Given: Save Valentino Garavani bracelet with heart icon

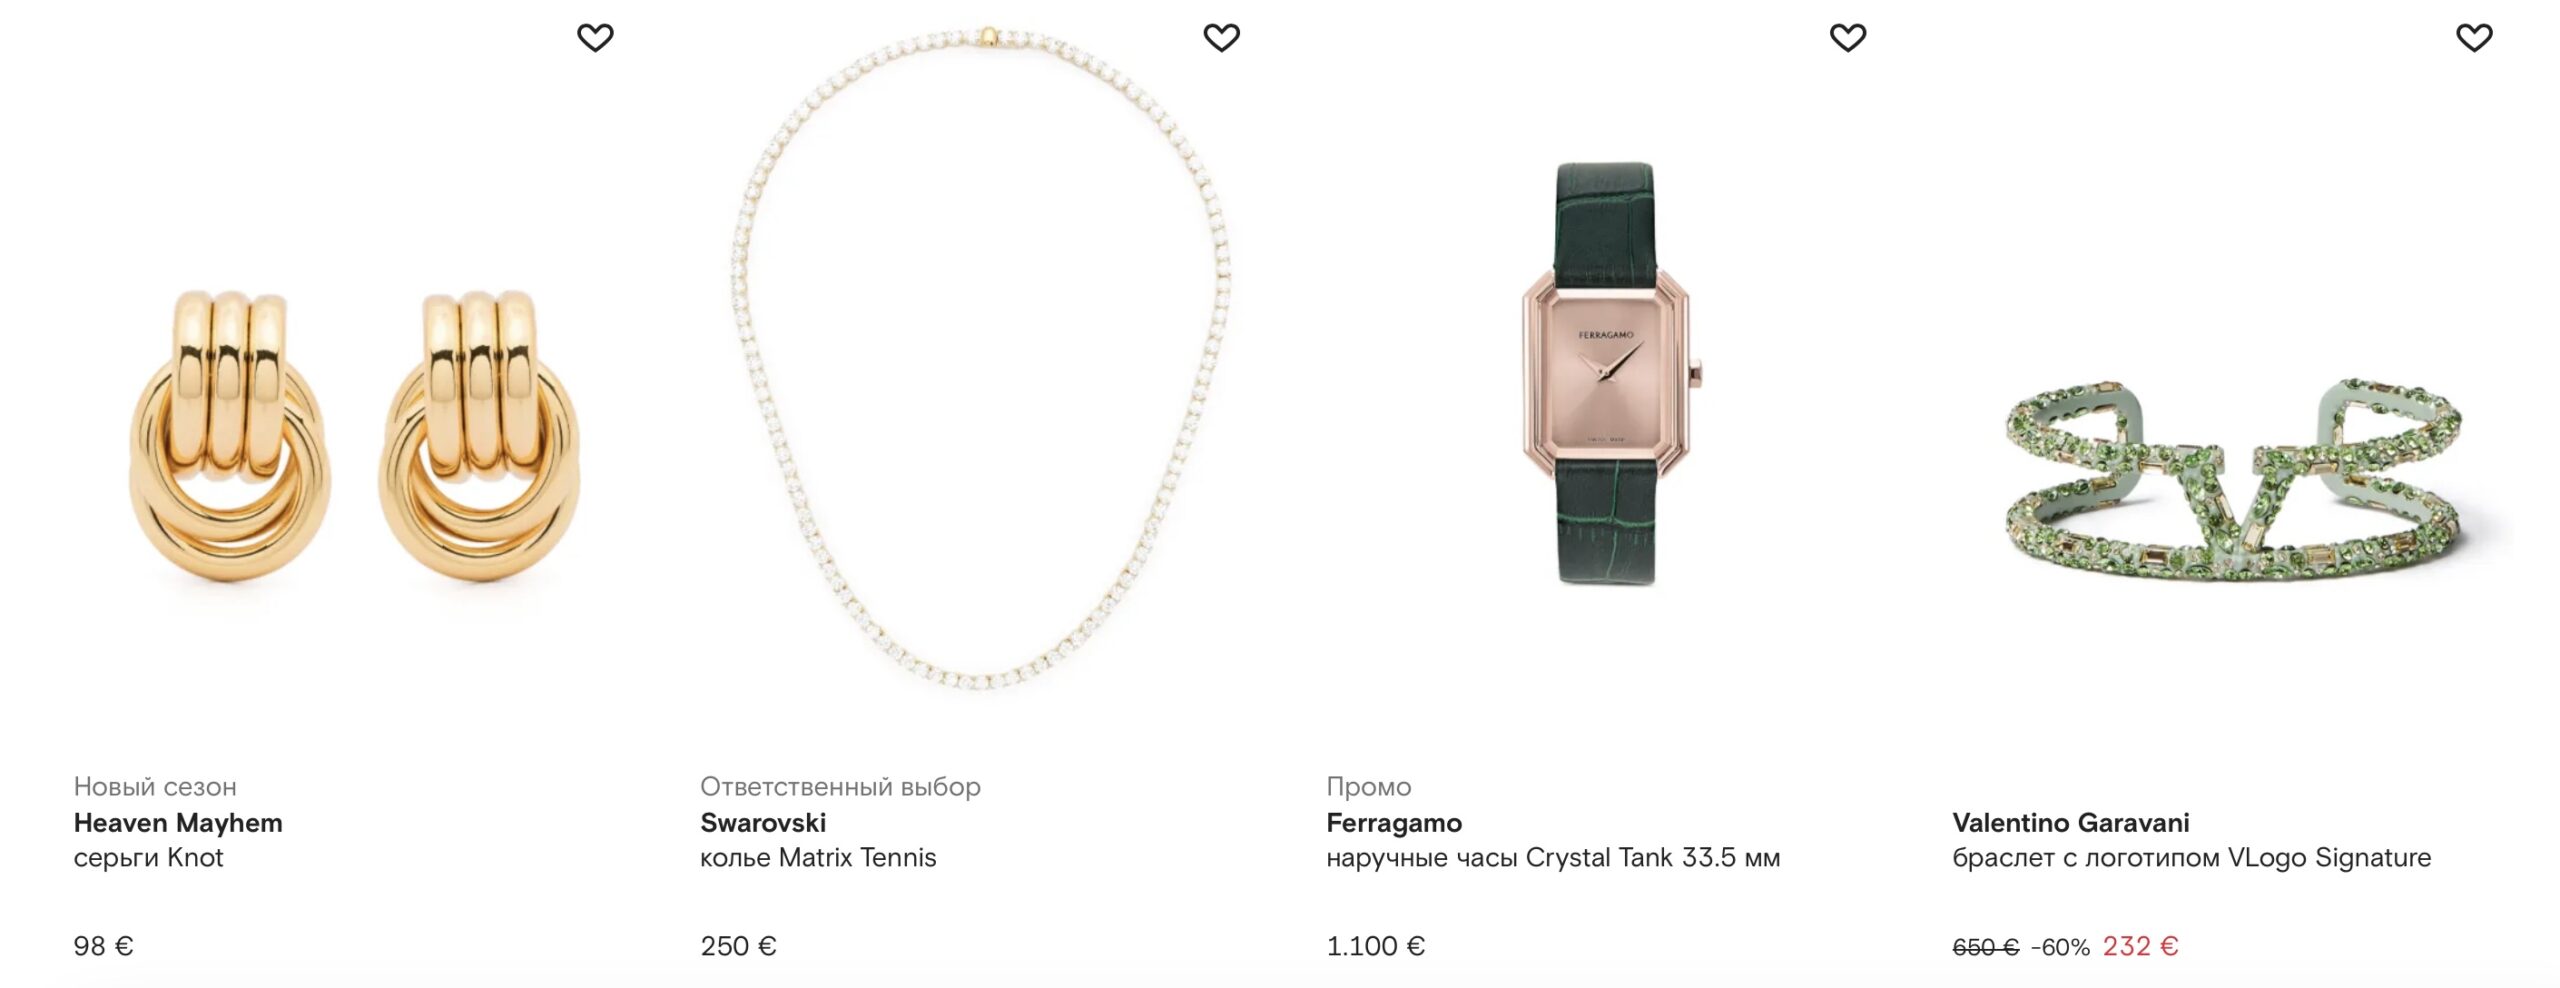Looking at the screenshot, I should [x=2474, y=38].
